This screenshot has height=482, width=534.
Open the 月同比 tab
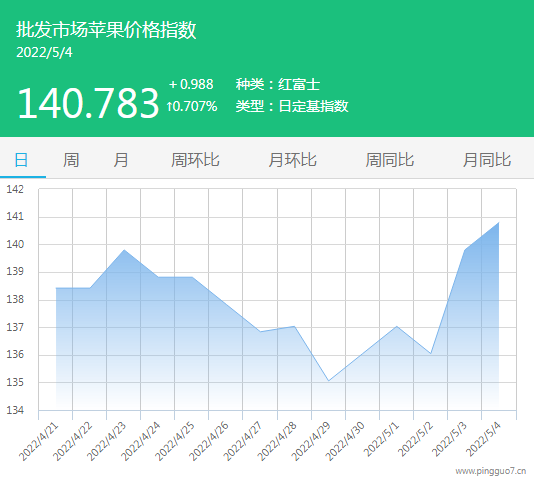(x=487, y=160)
